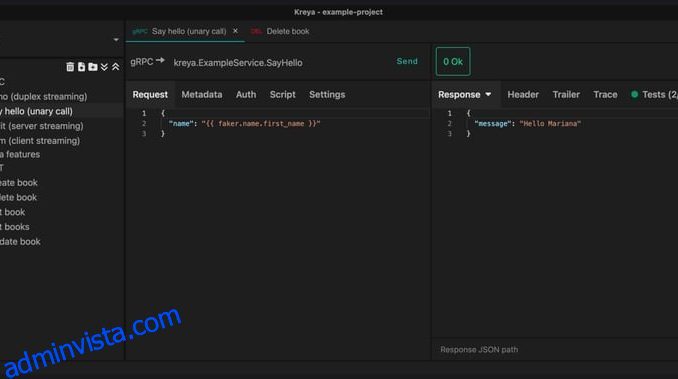Click the kreya.ExampleService.SayHello method field
Image resolution: width=678 pixels, height=379 pixels.
238,63
